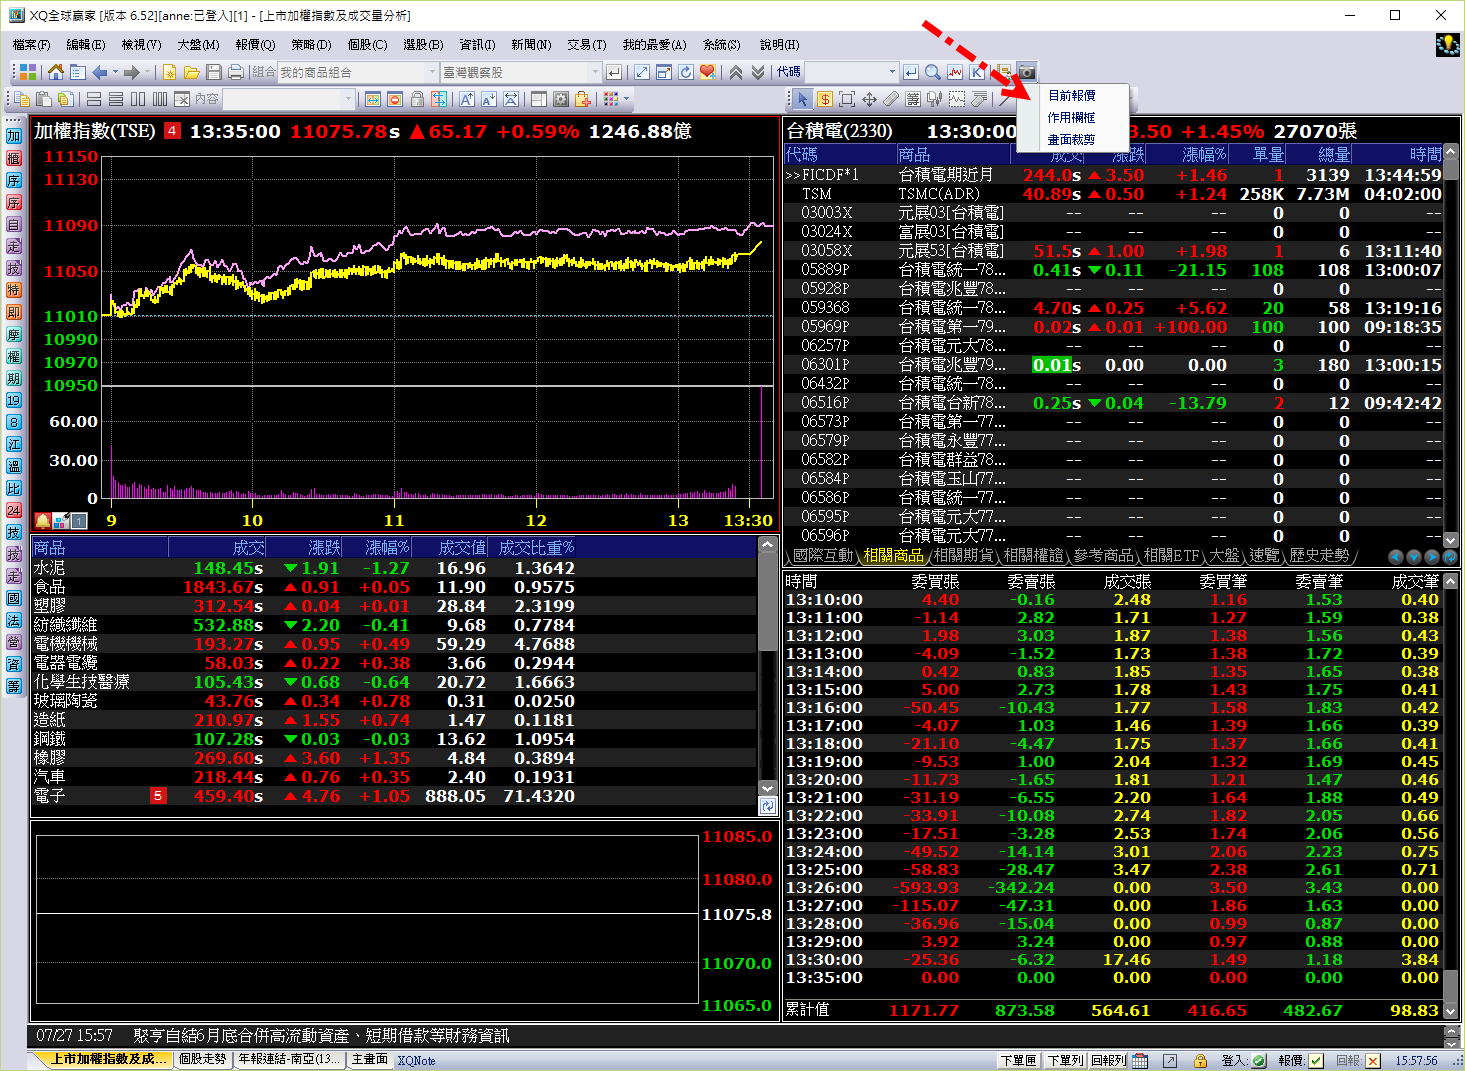The image size is (1465, 1071).
Task: Open a file with the yellow folder icon
Action: 191,72
